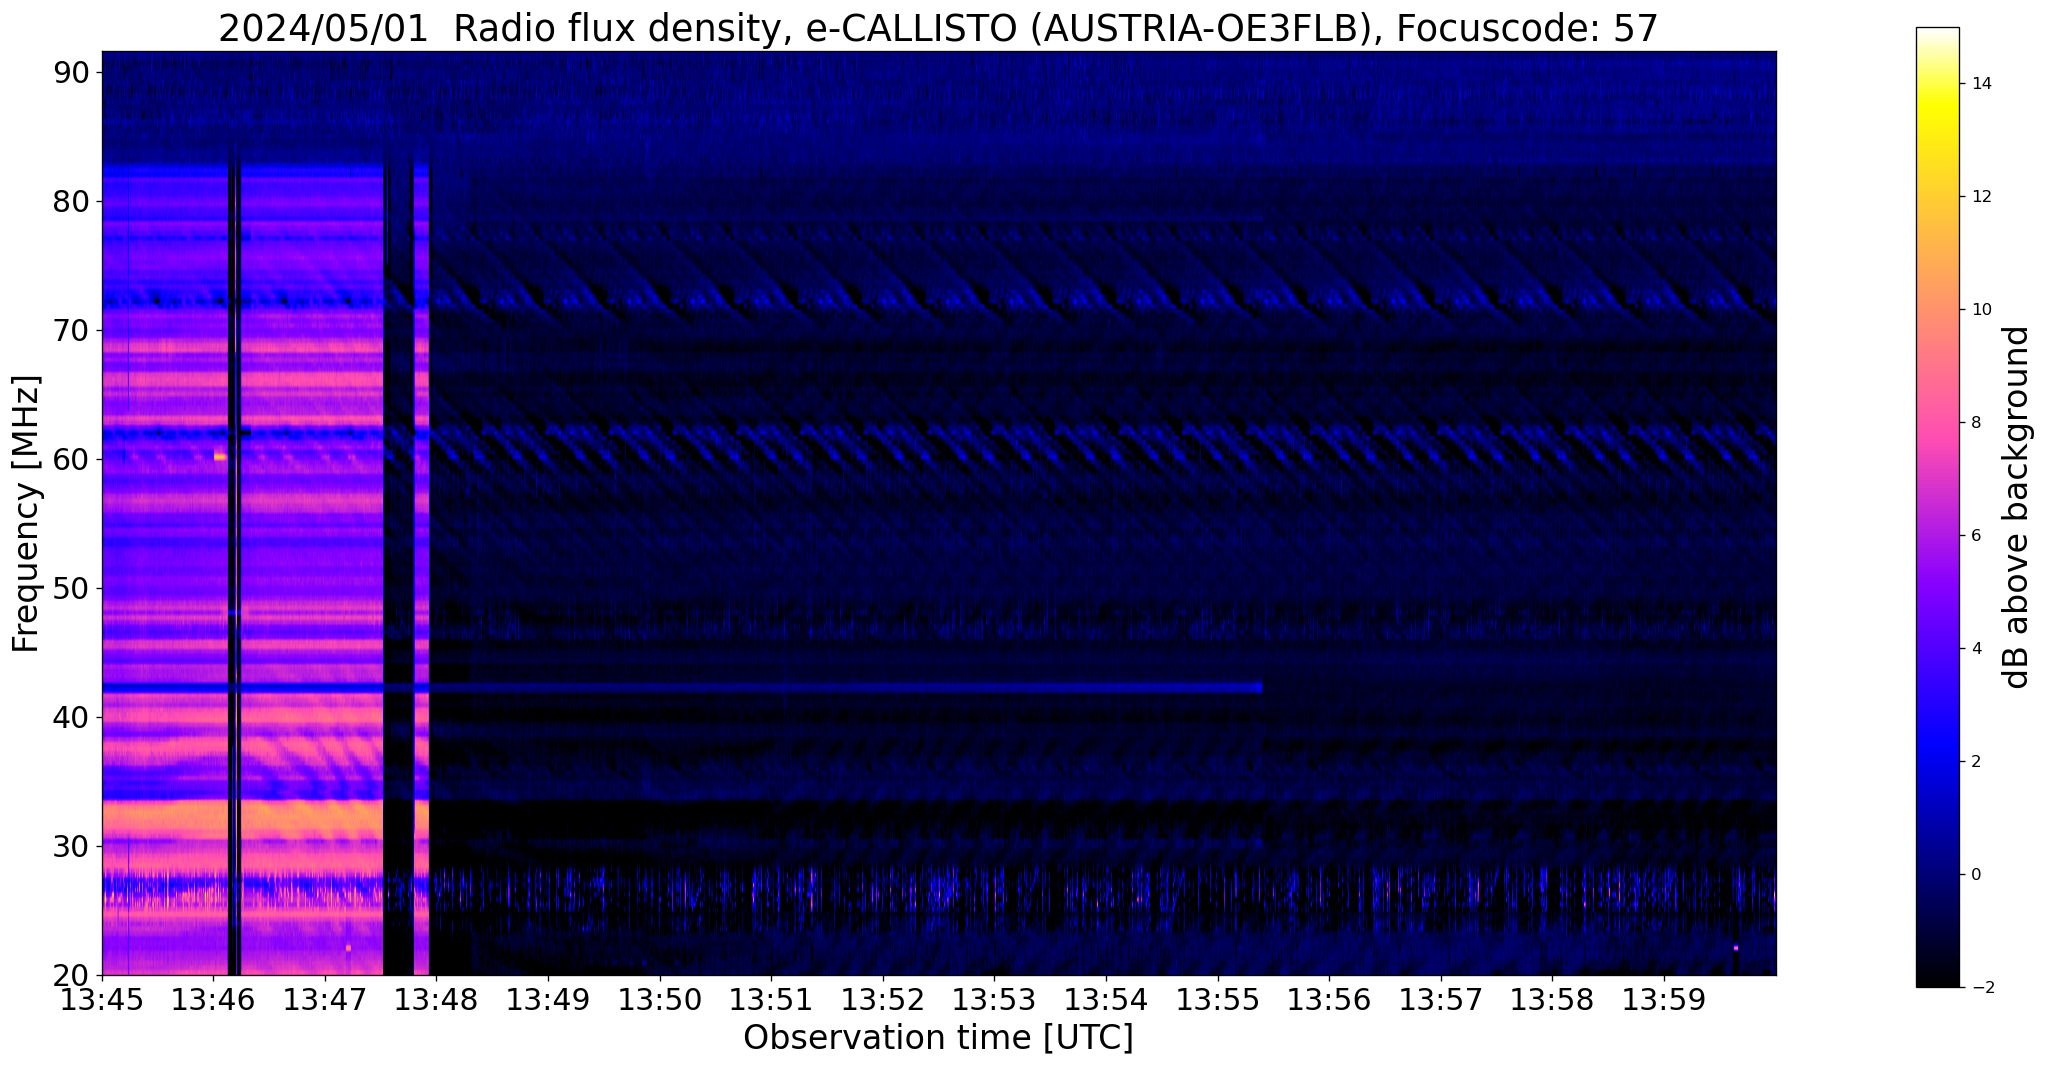Click the 13:50 time tick label
Viewport: 2047px width, 1067px height.
tap(659, 1000)
